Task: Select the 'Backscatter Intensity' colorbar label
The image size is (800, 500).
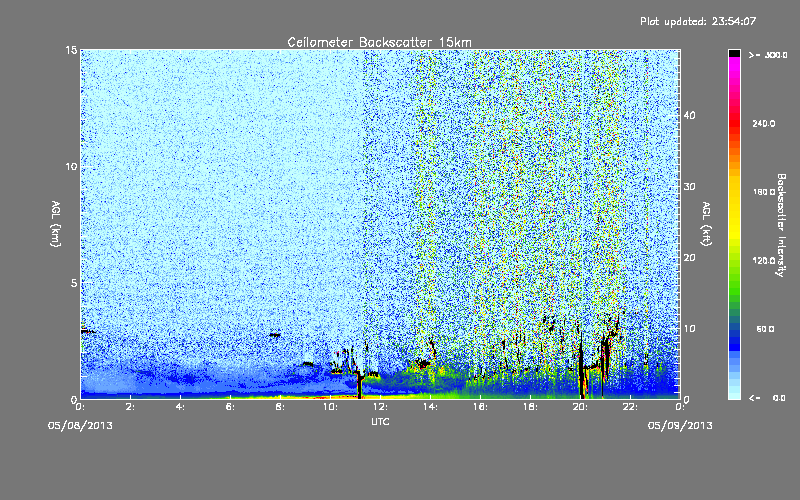Action: tap(781, 225)
